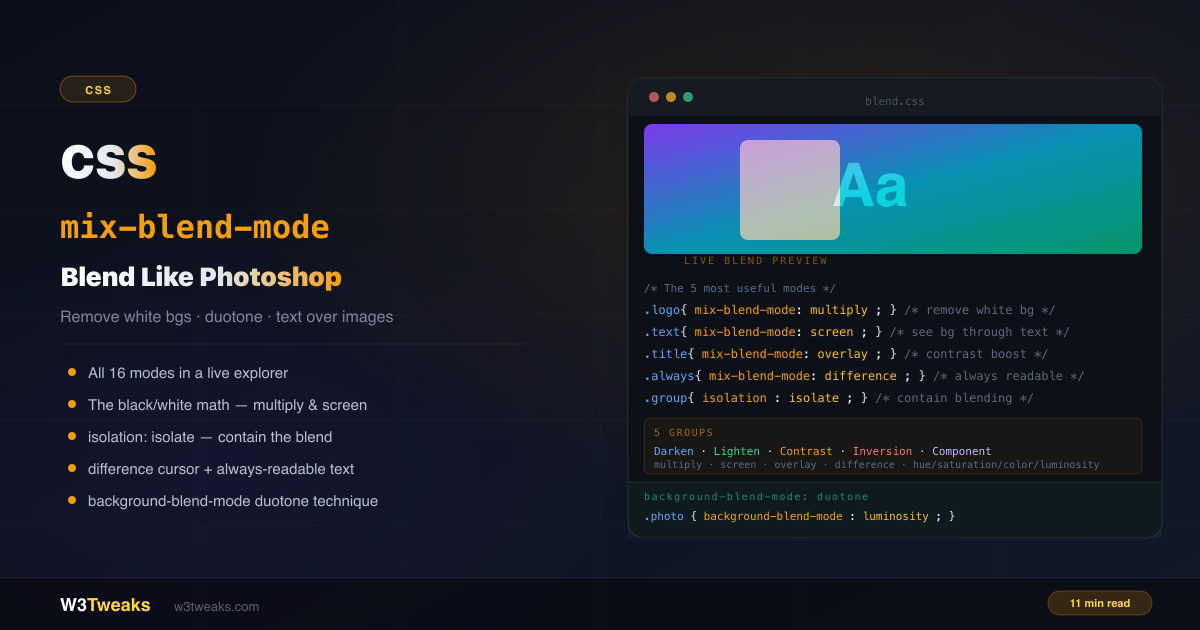The image size is (1200, 630).
Task: Click bullet 'The black/white math — multiply & screen'
Action: [x=227, y=405]
